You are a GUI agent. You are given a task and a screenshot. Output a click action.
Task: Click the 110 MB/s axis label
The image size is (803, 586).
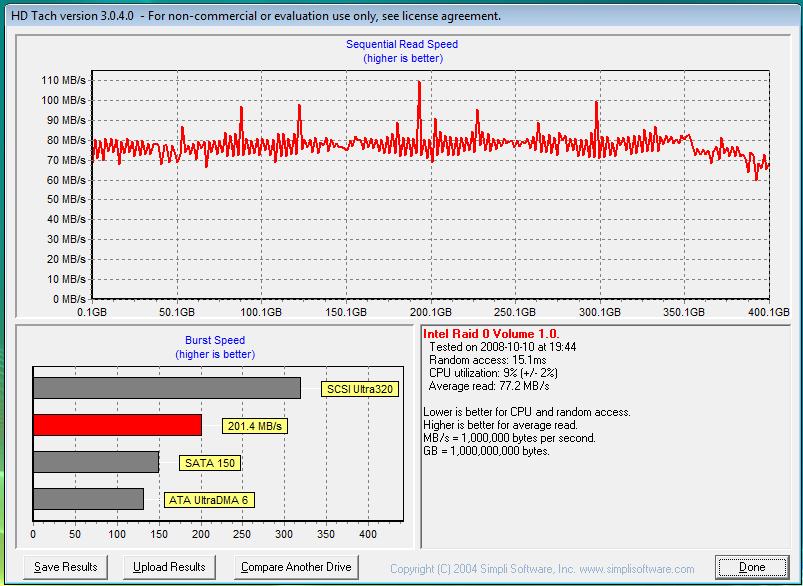click(x=64, y=80)
